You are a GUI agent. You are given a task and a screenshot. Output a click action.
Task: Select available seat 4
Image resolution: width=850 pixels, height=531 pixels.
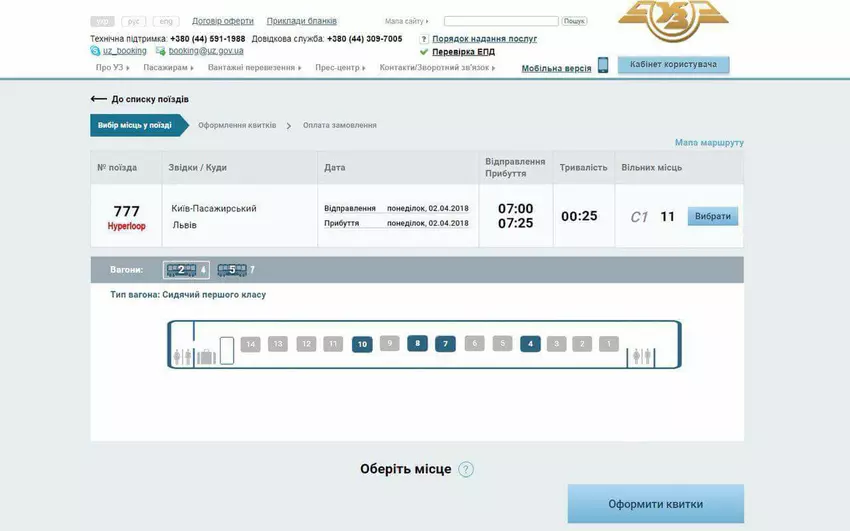530,344
